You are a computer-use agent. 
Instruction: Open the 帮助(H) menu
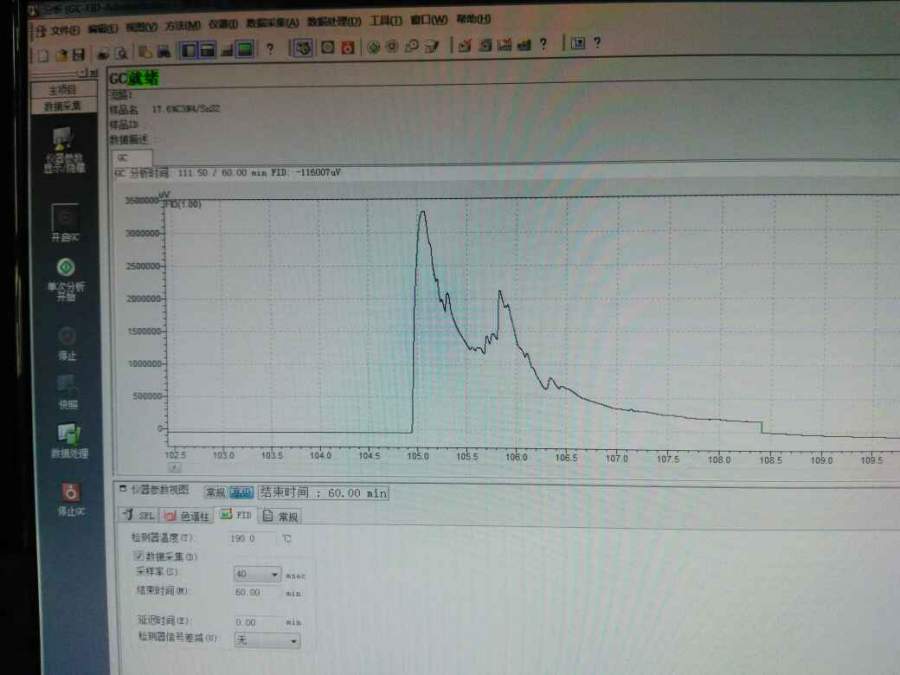click(x=474, y=19)
